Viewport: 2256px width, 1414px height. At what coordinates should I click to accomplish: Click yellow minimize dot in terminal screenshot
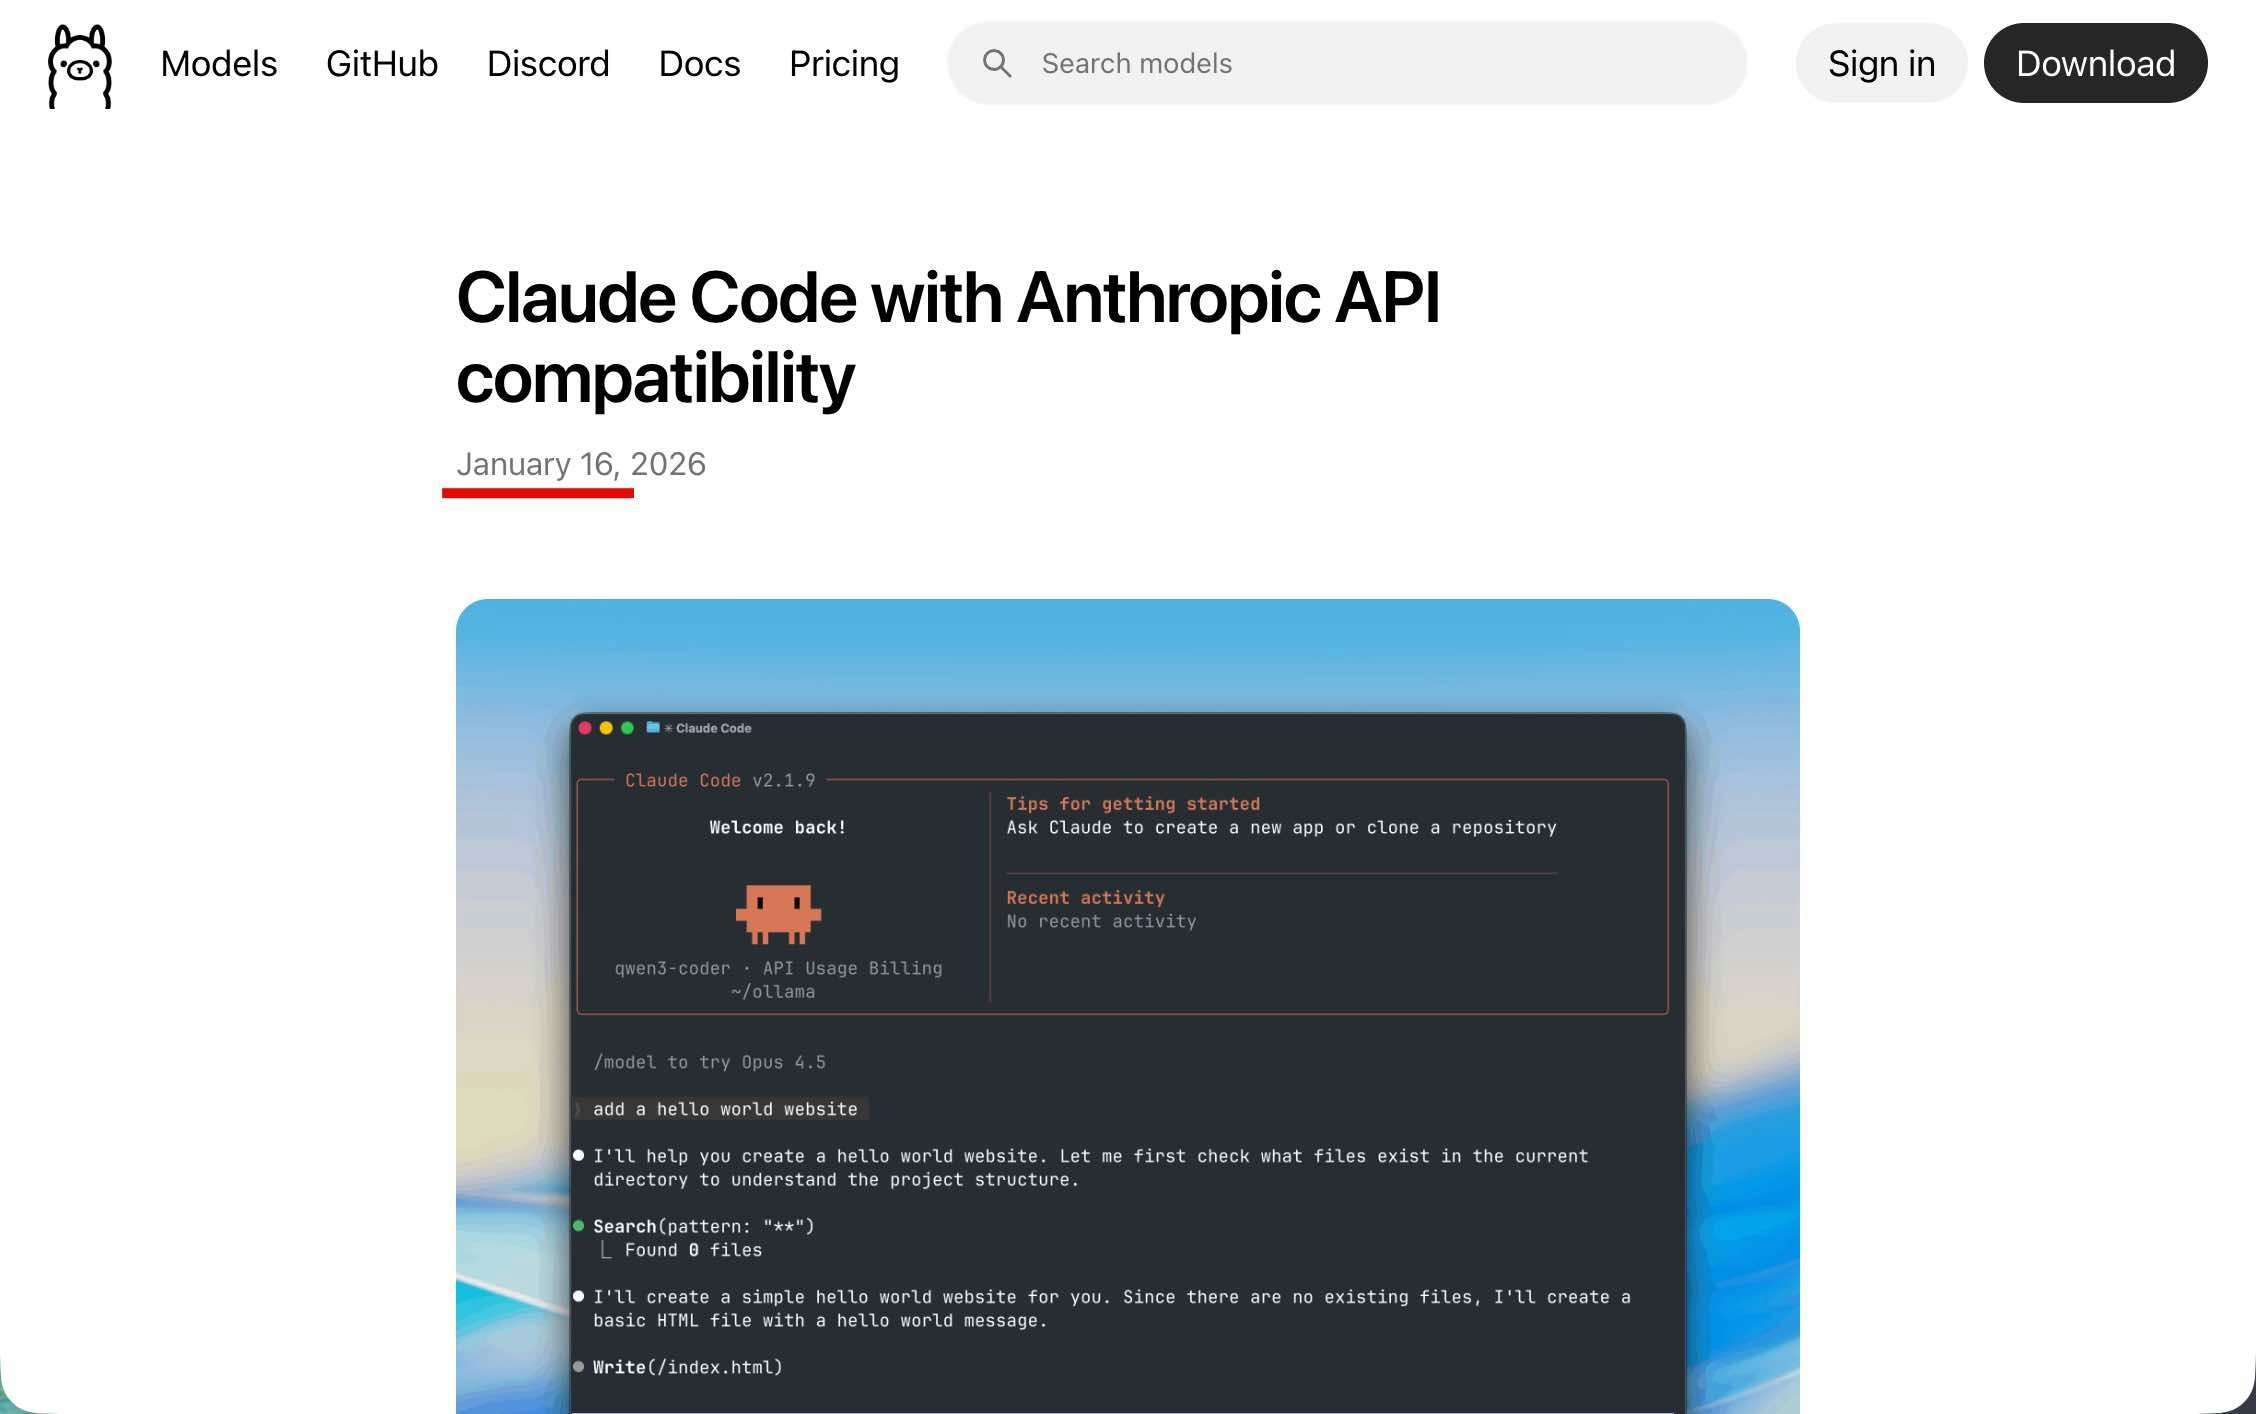[x=606, y=728]
